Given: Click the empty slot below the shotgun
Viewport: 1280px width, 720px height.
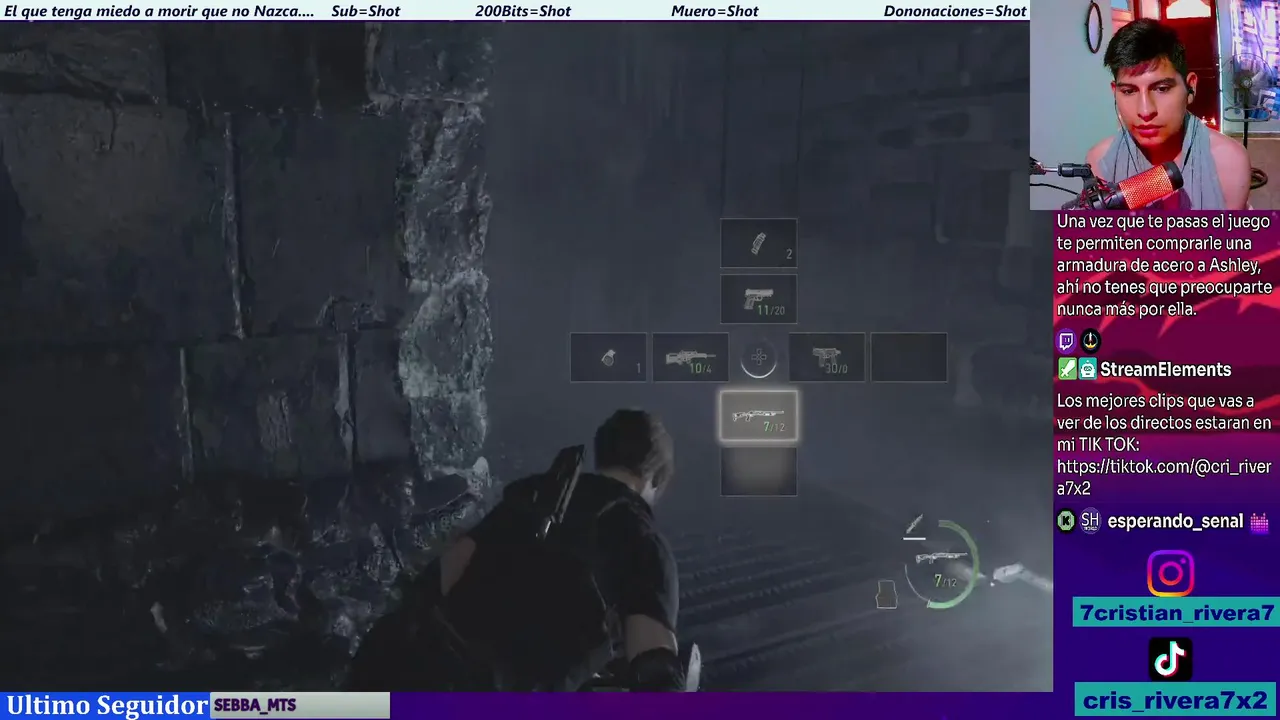Looking at the screenshot, I should click(x=759, y=471).
